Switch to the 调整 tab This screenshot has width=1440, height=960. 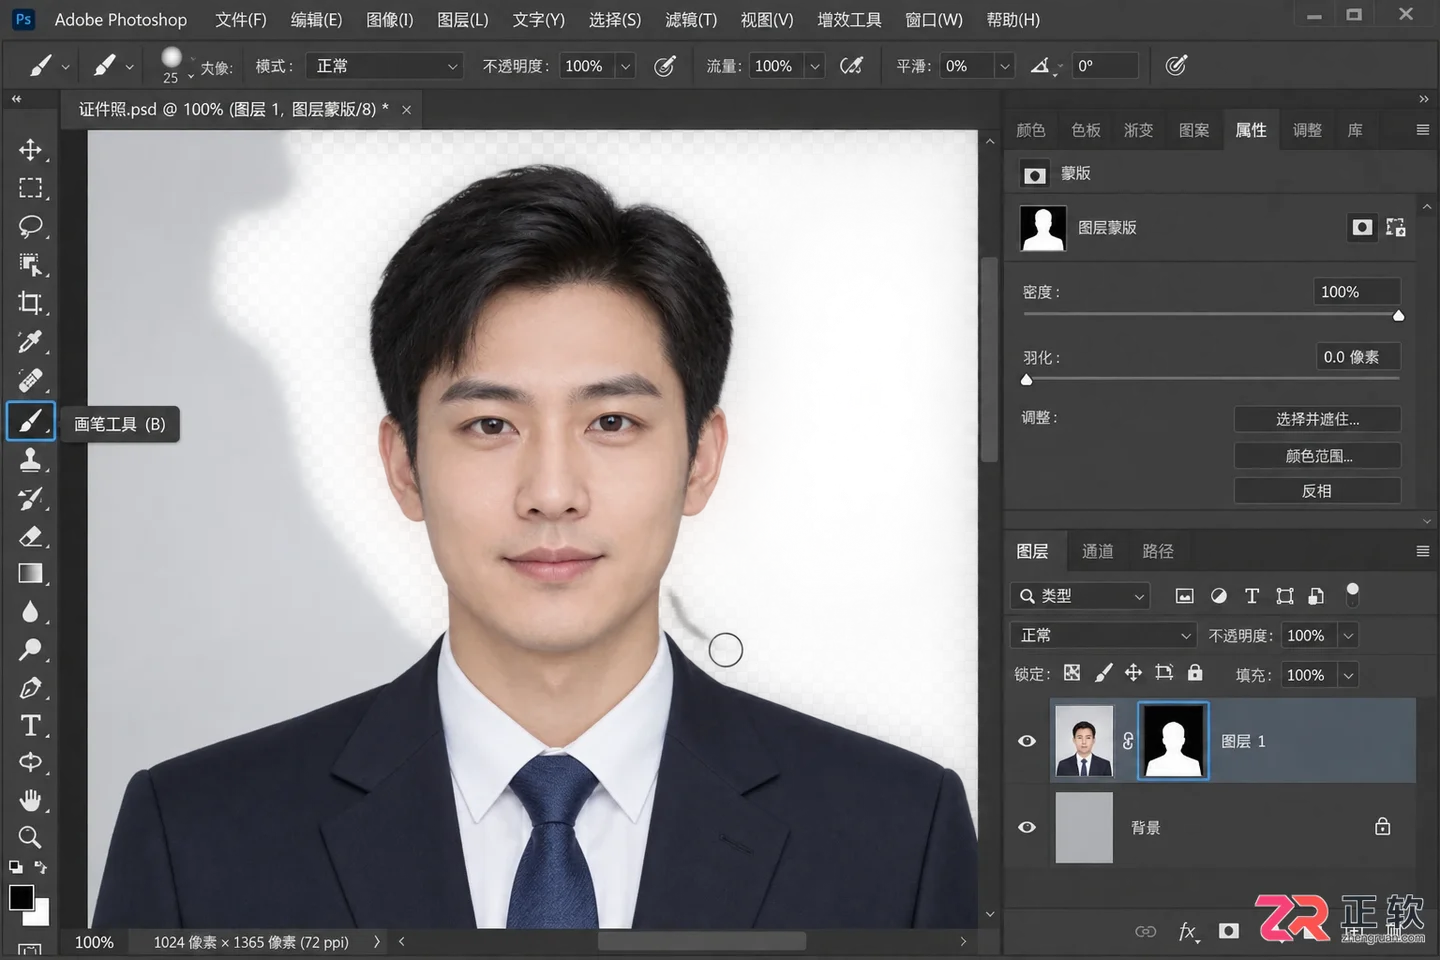1307,130
